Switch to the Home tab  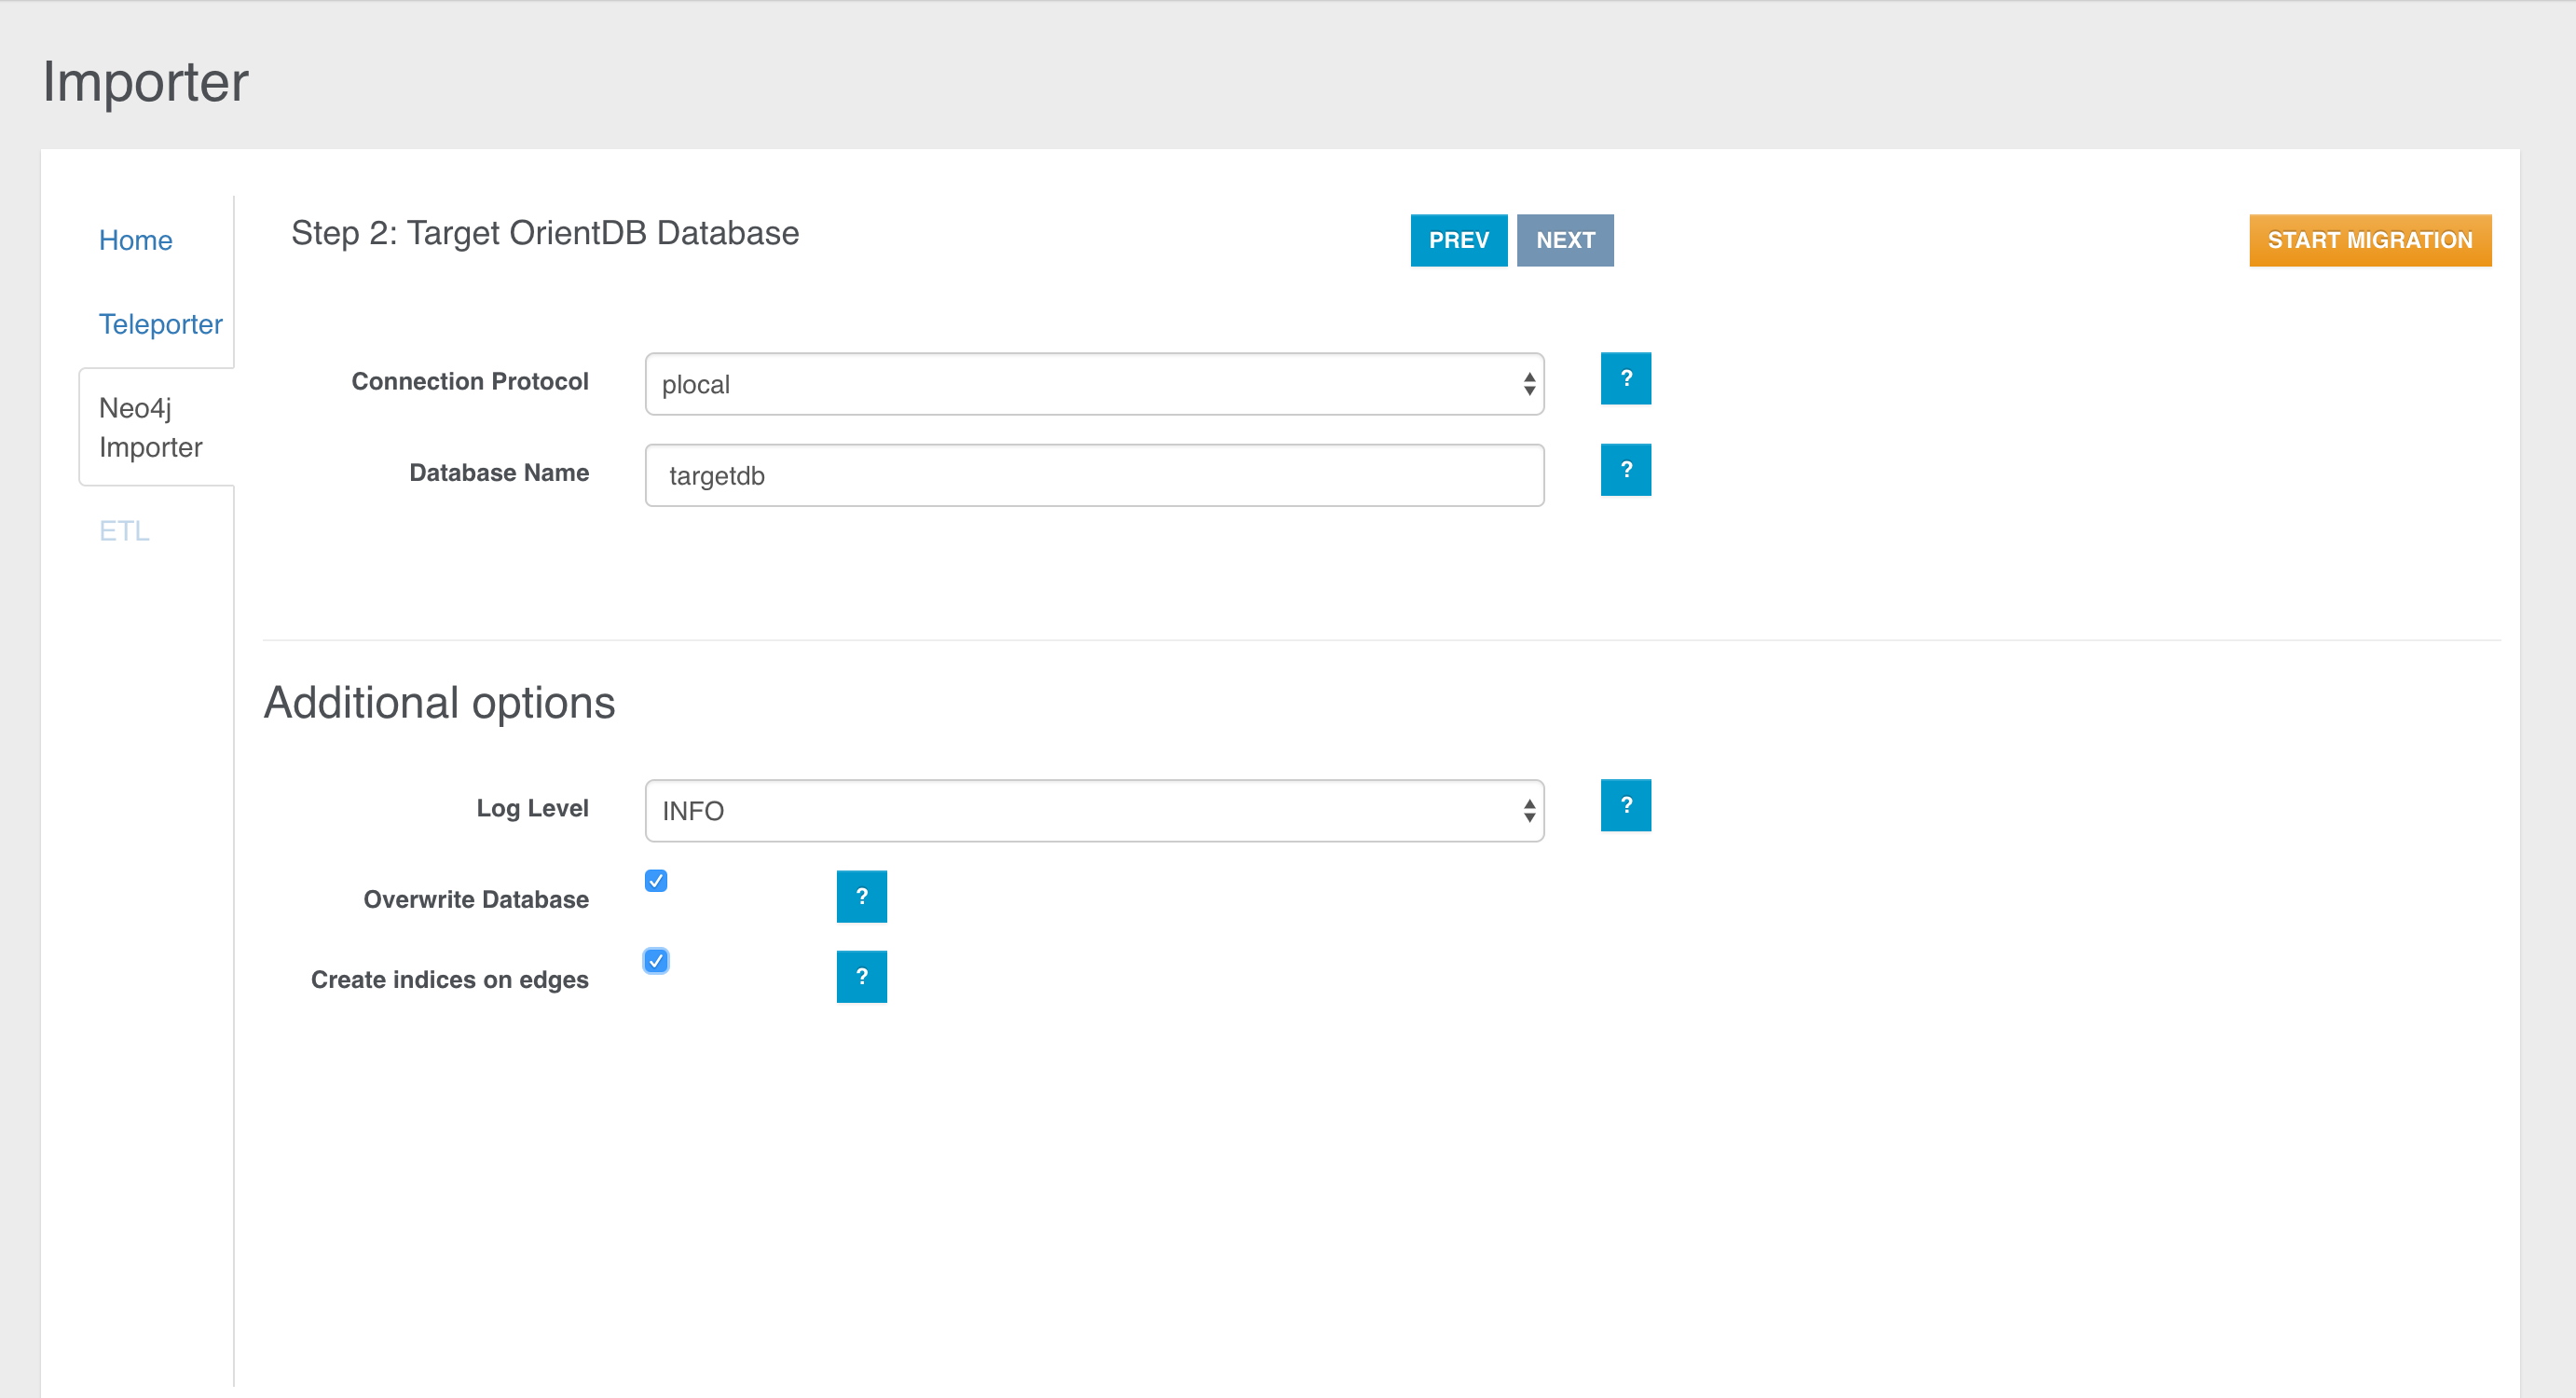[x=135, y=240]
